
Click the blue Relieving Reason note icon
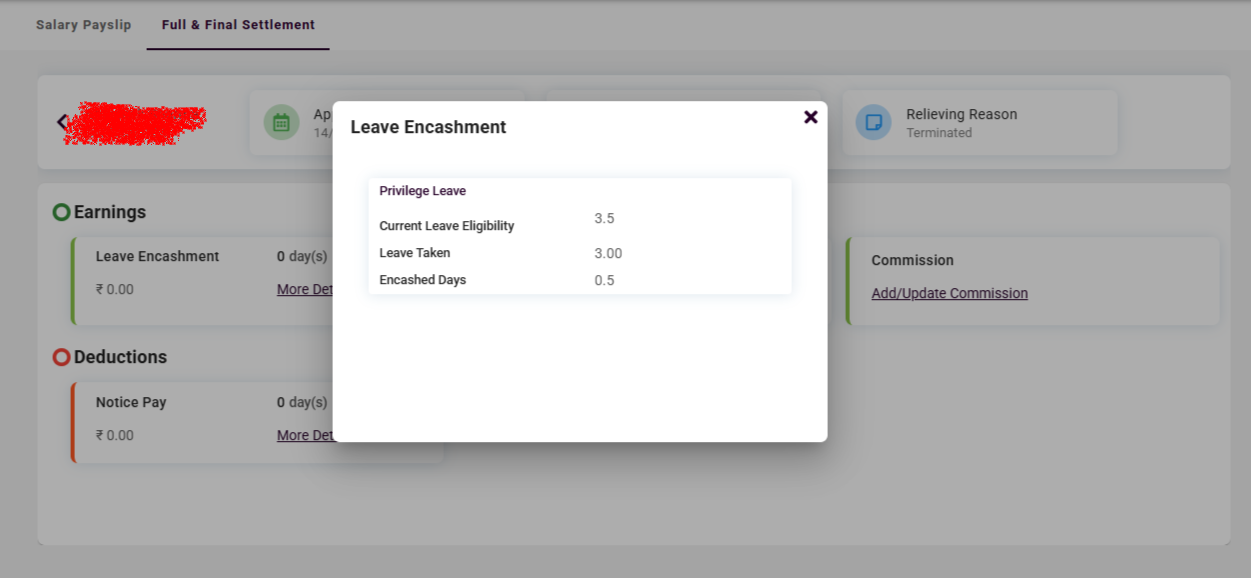(x=873, y=123)
